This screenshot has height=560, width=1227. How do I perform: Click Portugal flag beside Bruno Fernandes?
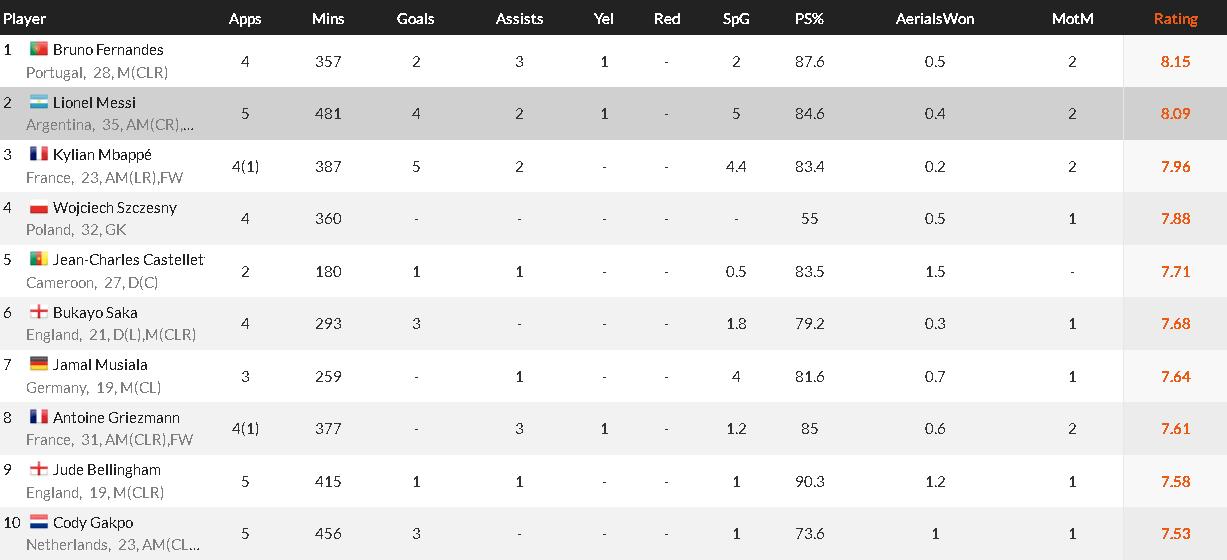pos(39,49)
